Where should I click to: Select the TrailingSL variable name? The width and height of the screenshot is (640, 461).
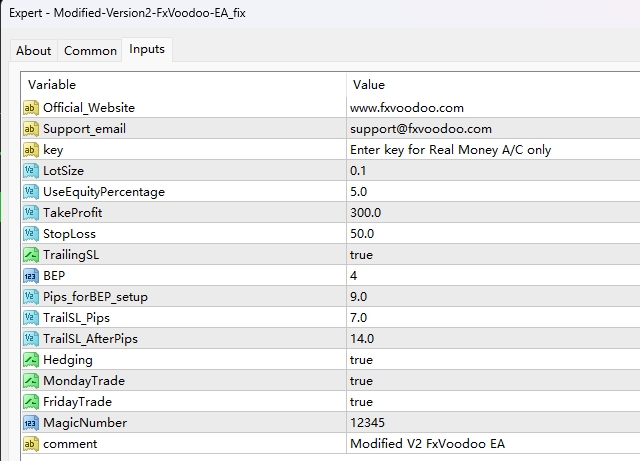(71, 255)
